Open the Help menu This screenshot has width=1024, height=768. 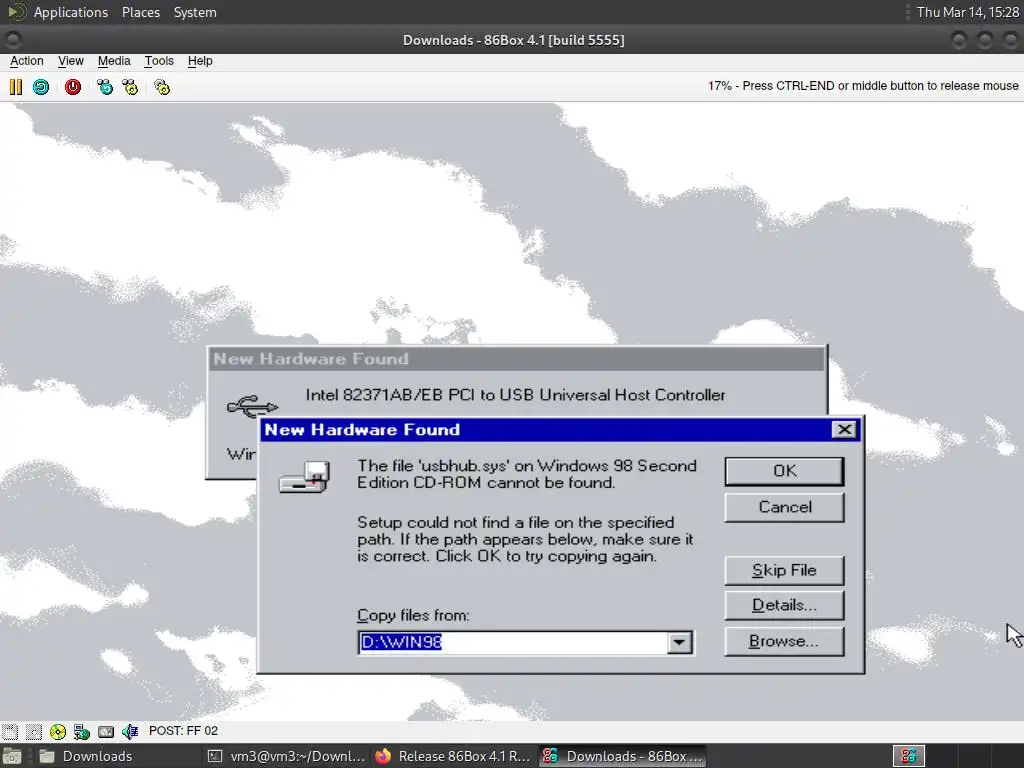click(200, 61)
